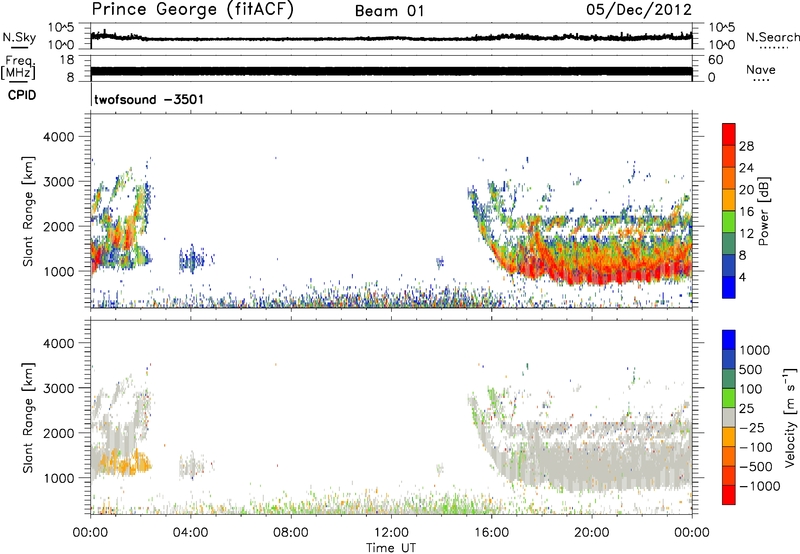Click the Velocity colorbar label '-1000'
This screenshot has width=800, height=554.
pyautogui.click(x=760, y=486)
